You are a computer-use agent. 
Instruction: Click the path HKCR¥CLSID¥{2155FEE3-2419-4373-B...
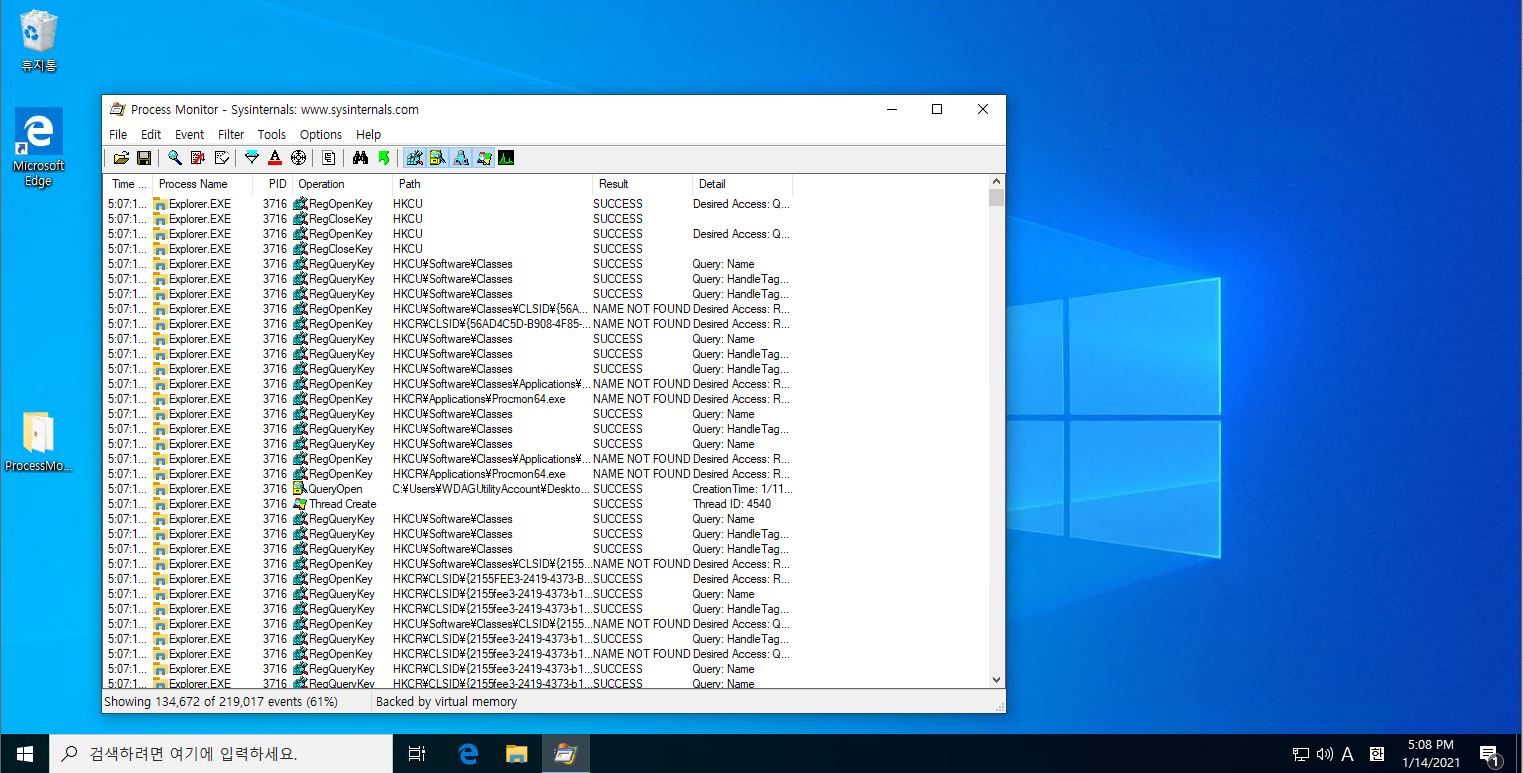[x=492, y=579]
